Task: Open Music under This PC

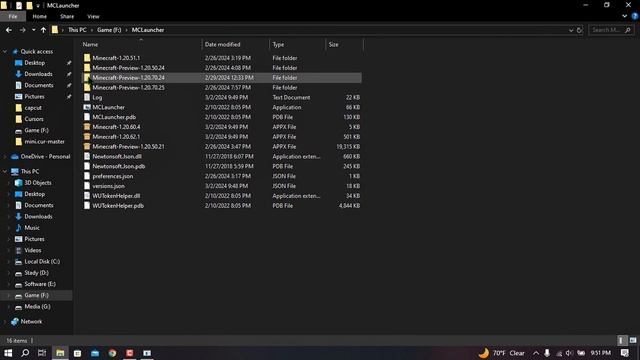Action: coord(32,228)
